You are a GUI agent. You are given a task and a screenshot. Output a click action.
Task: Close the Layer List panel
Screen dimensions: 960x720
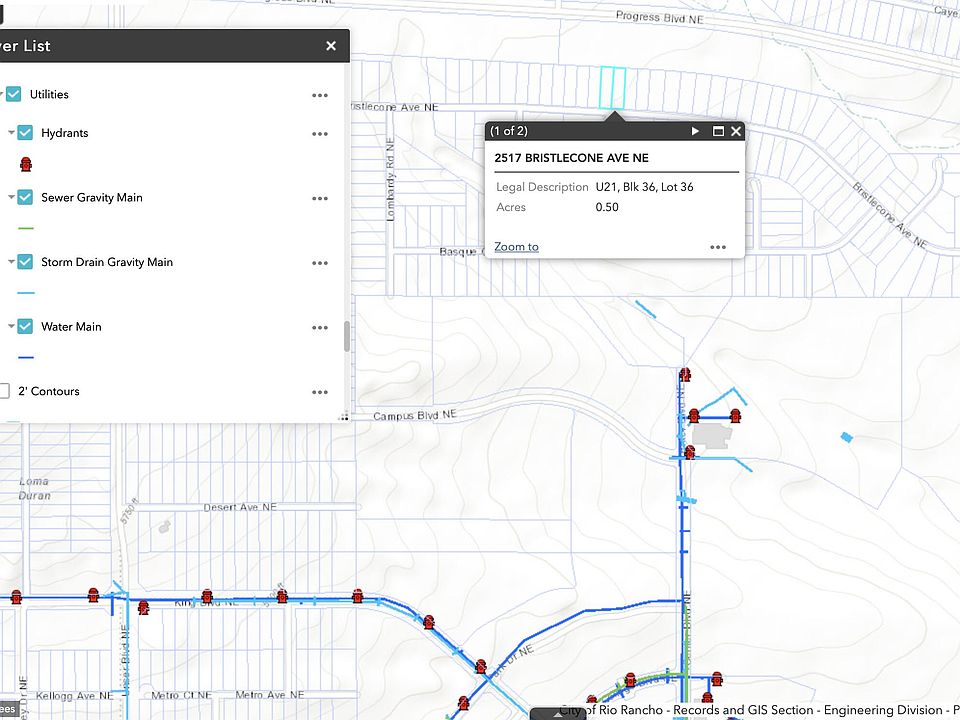[331, 45]
